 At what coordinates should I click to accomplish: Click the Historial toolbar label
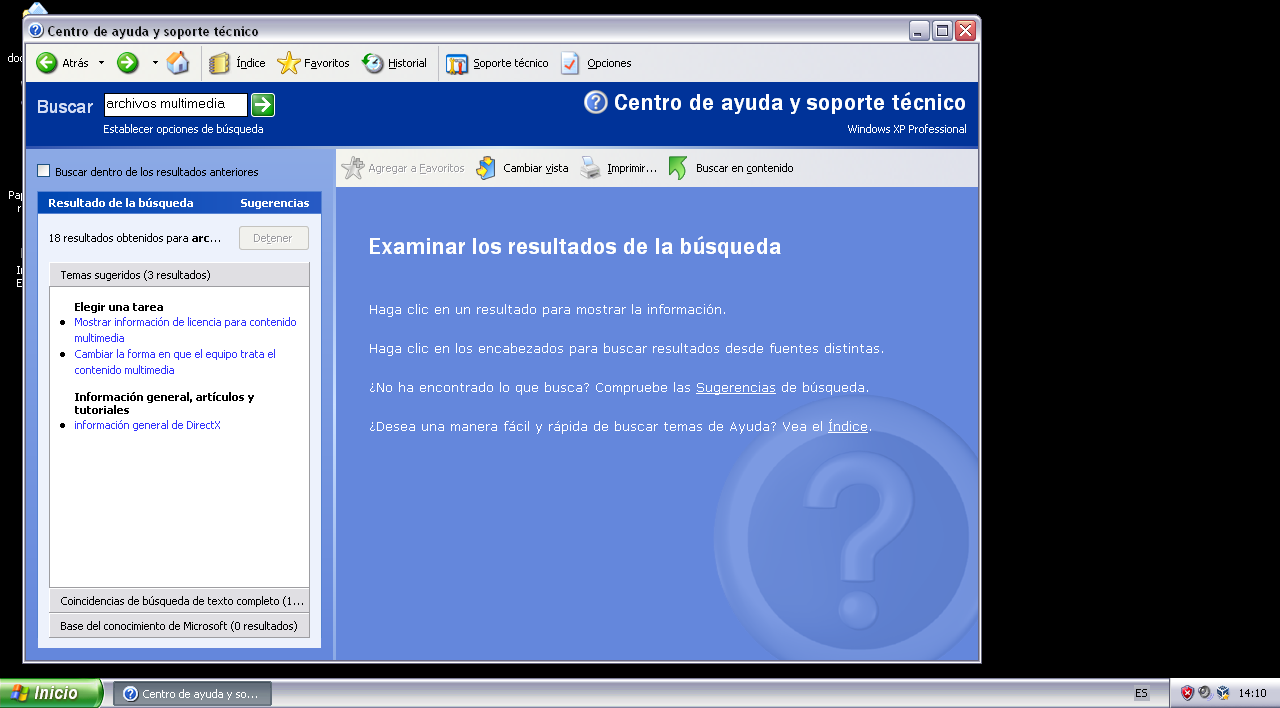click(407, 63)
